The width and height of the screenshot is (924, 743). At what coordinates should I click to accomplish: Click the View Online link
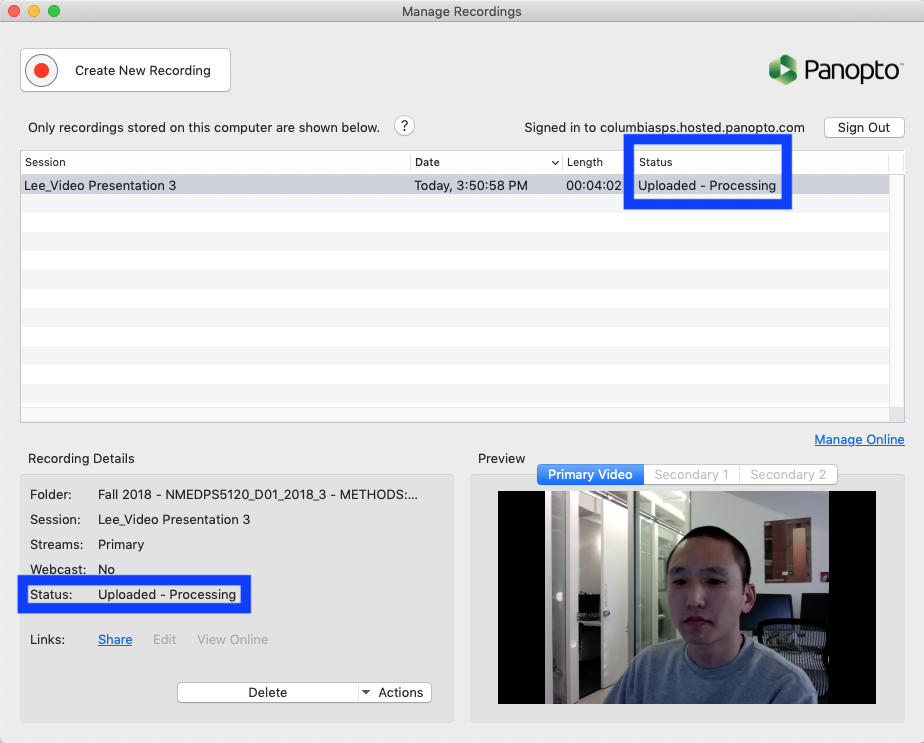click(232, 639)
